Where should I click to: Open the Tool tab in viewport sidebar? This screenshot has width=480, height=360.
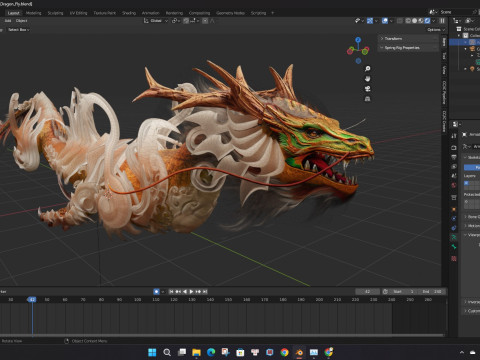click(444, 56)
